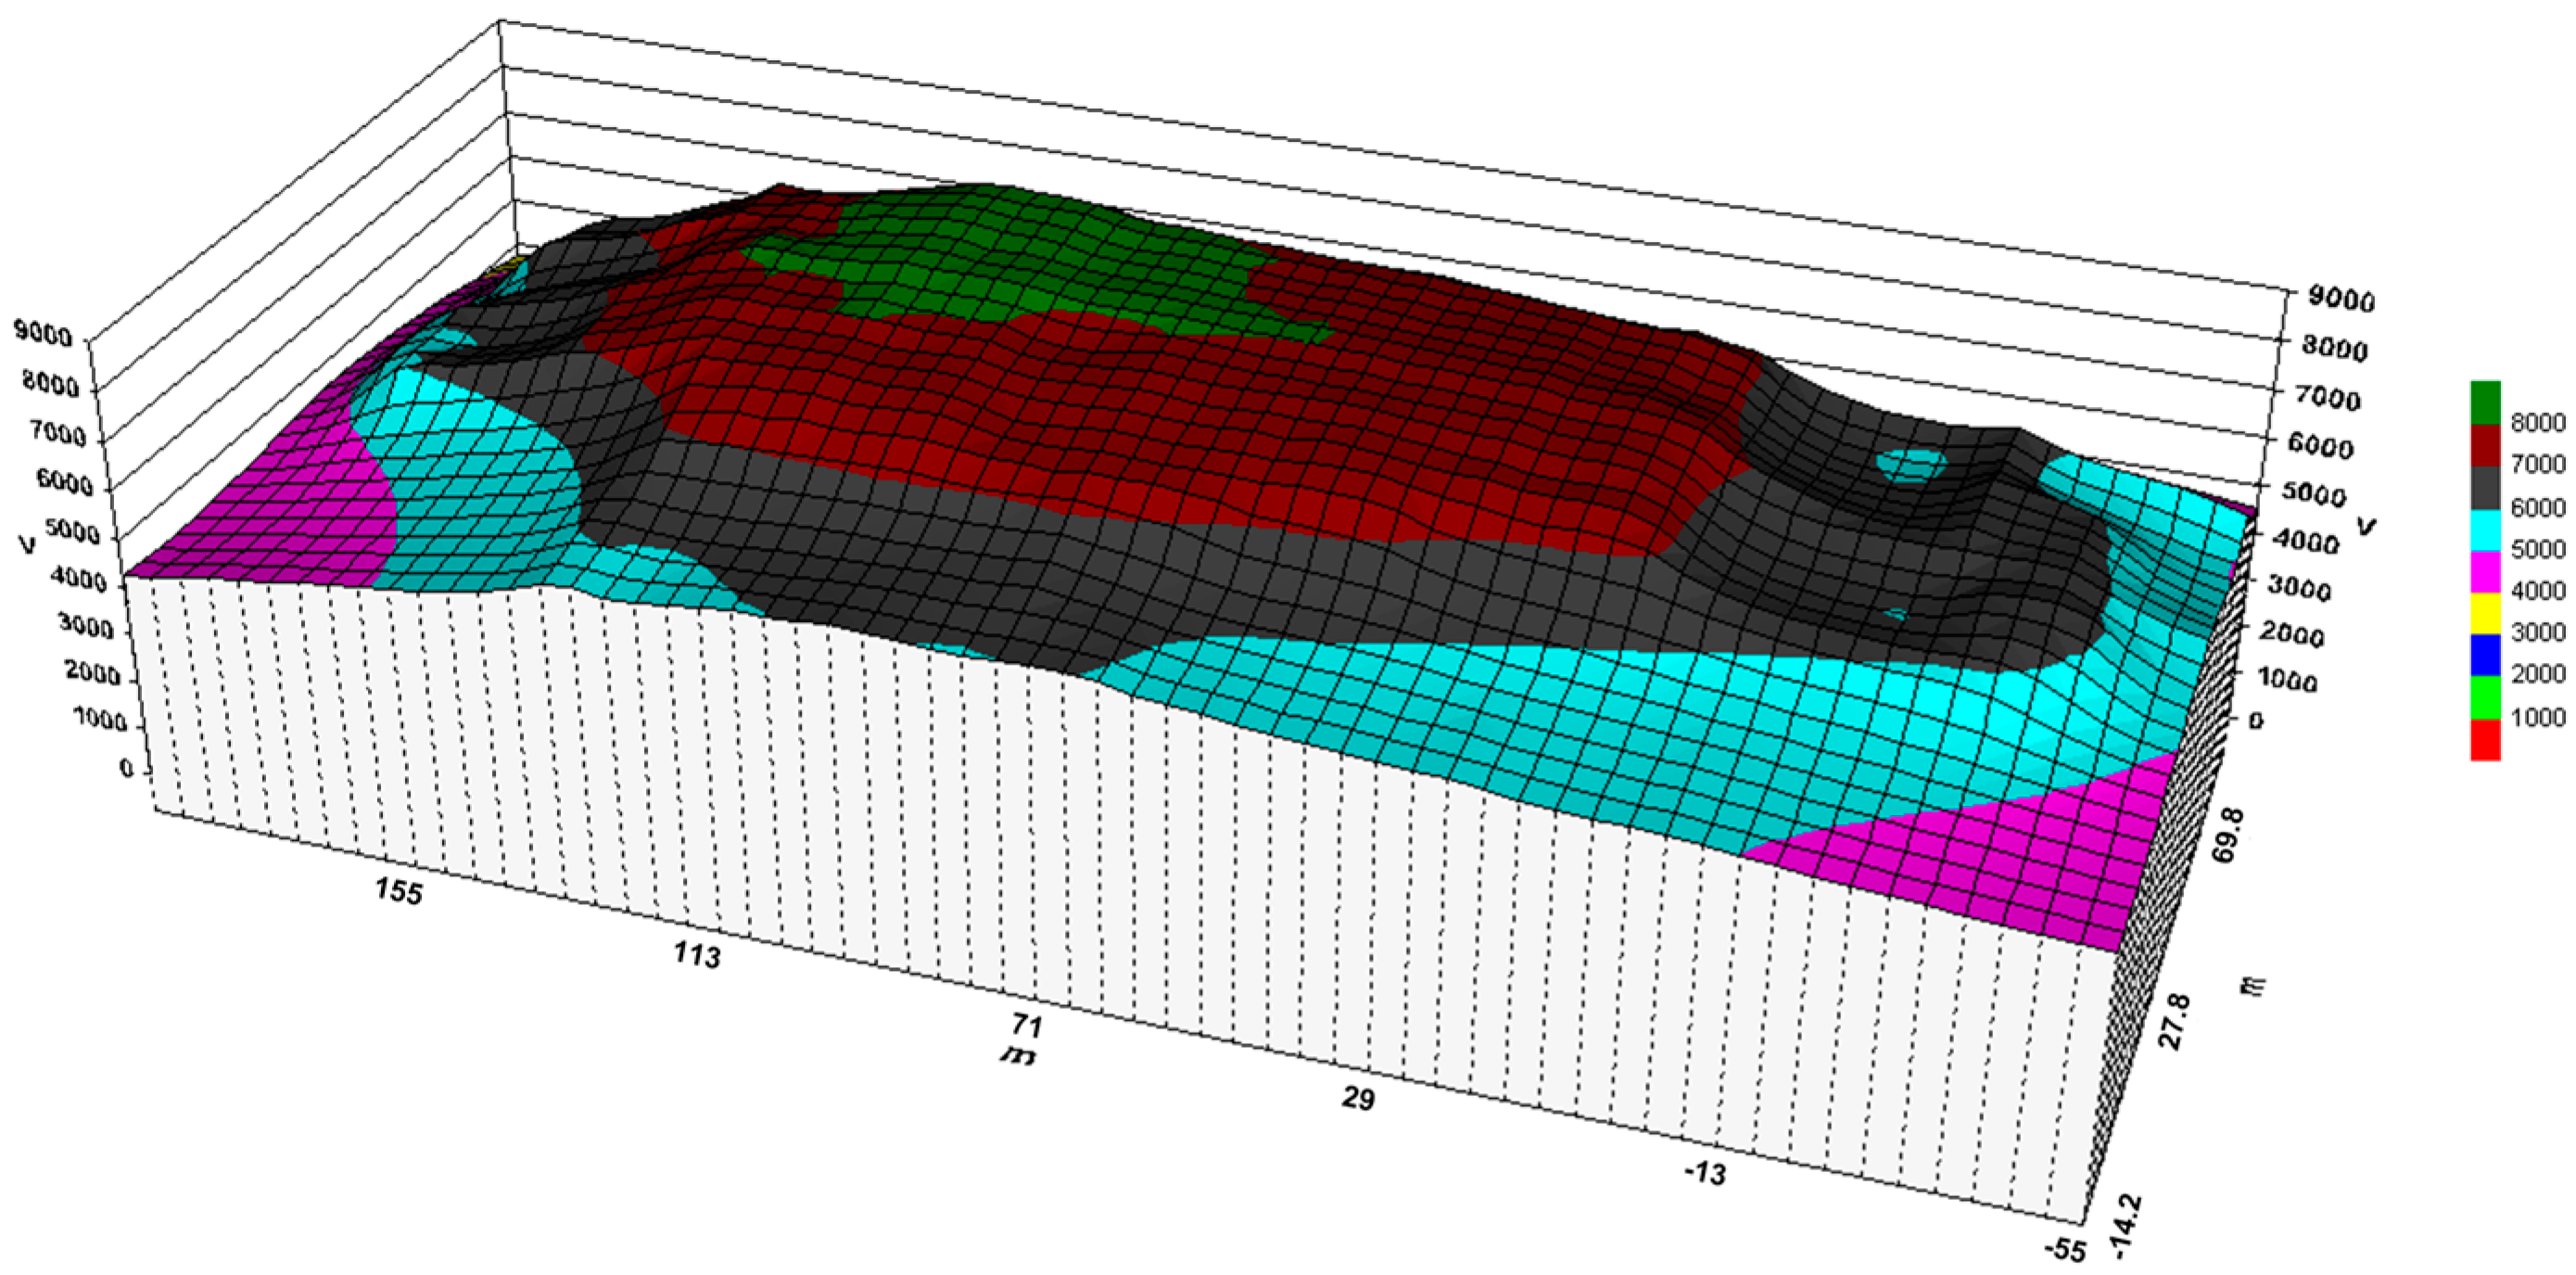
Task: Click the red swatch at legend bottom
Action: (x=2485, y=740)
